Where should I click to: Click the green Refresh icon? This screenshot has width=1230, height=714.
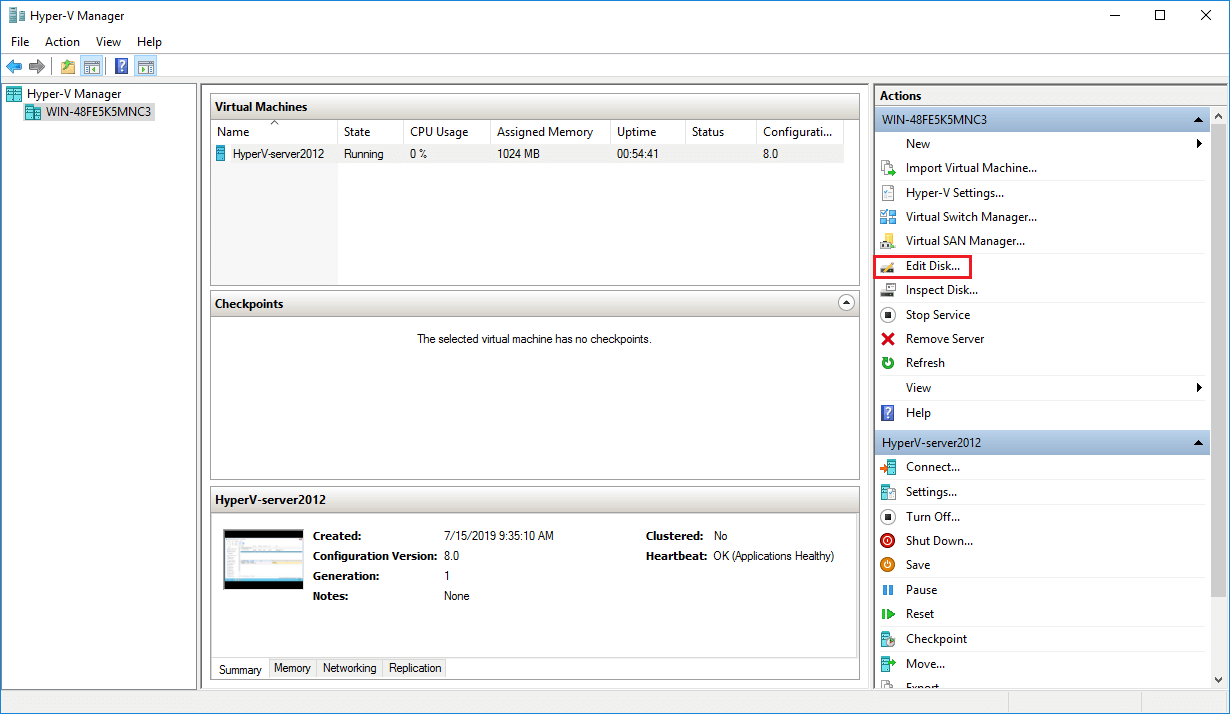tap(887, 363)
